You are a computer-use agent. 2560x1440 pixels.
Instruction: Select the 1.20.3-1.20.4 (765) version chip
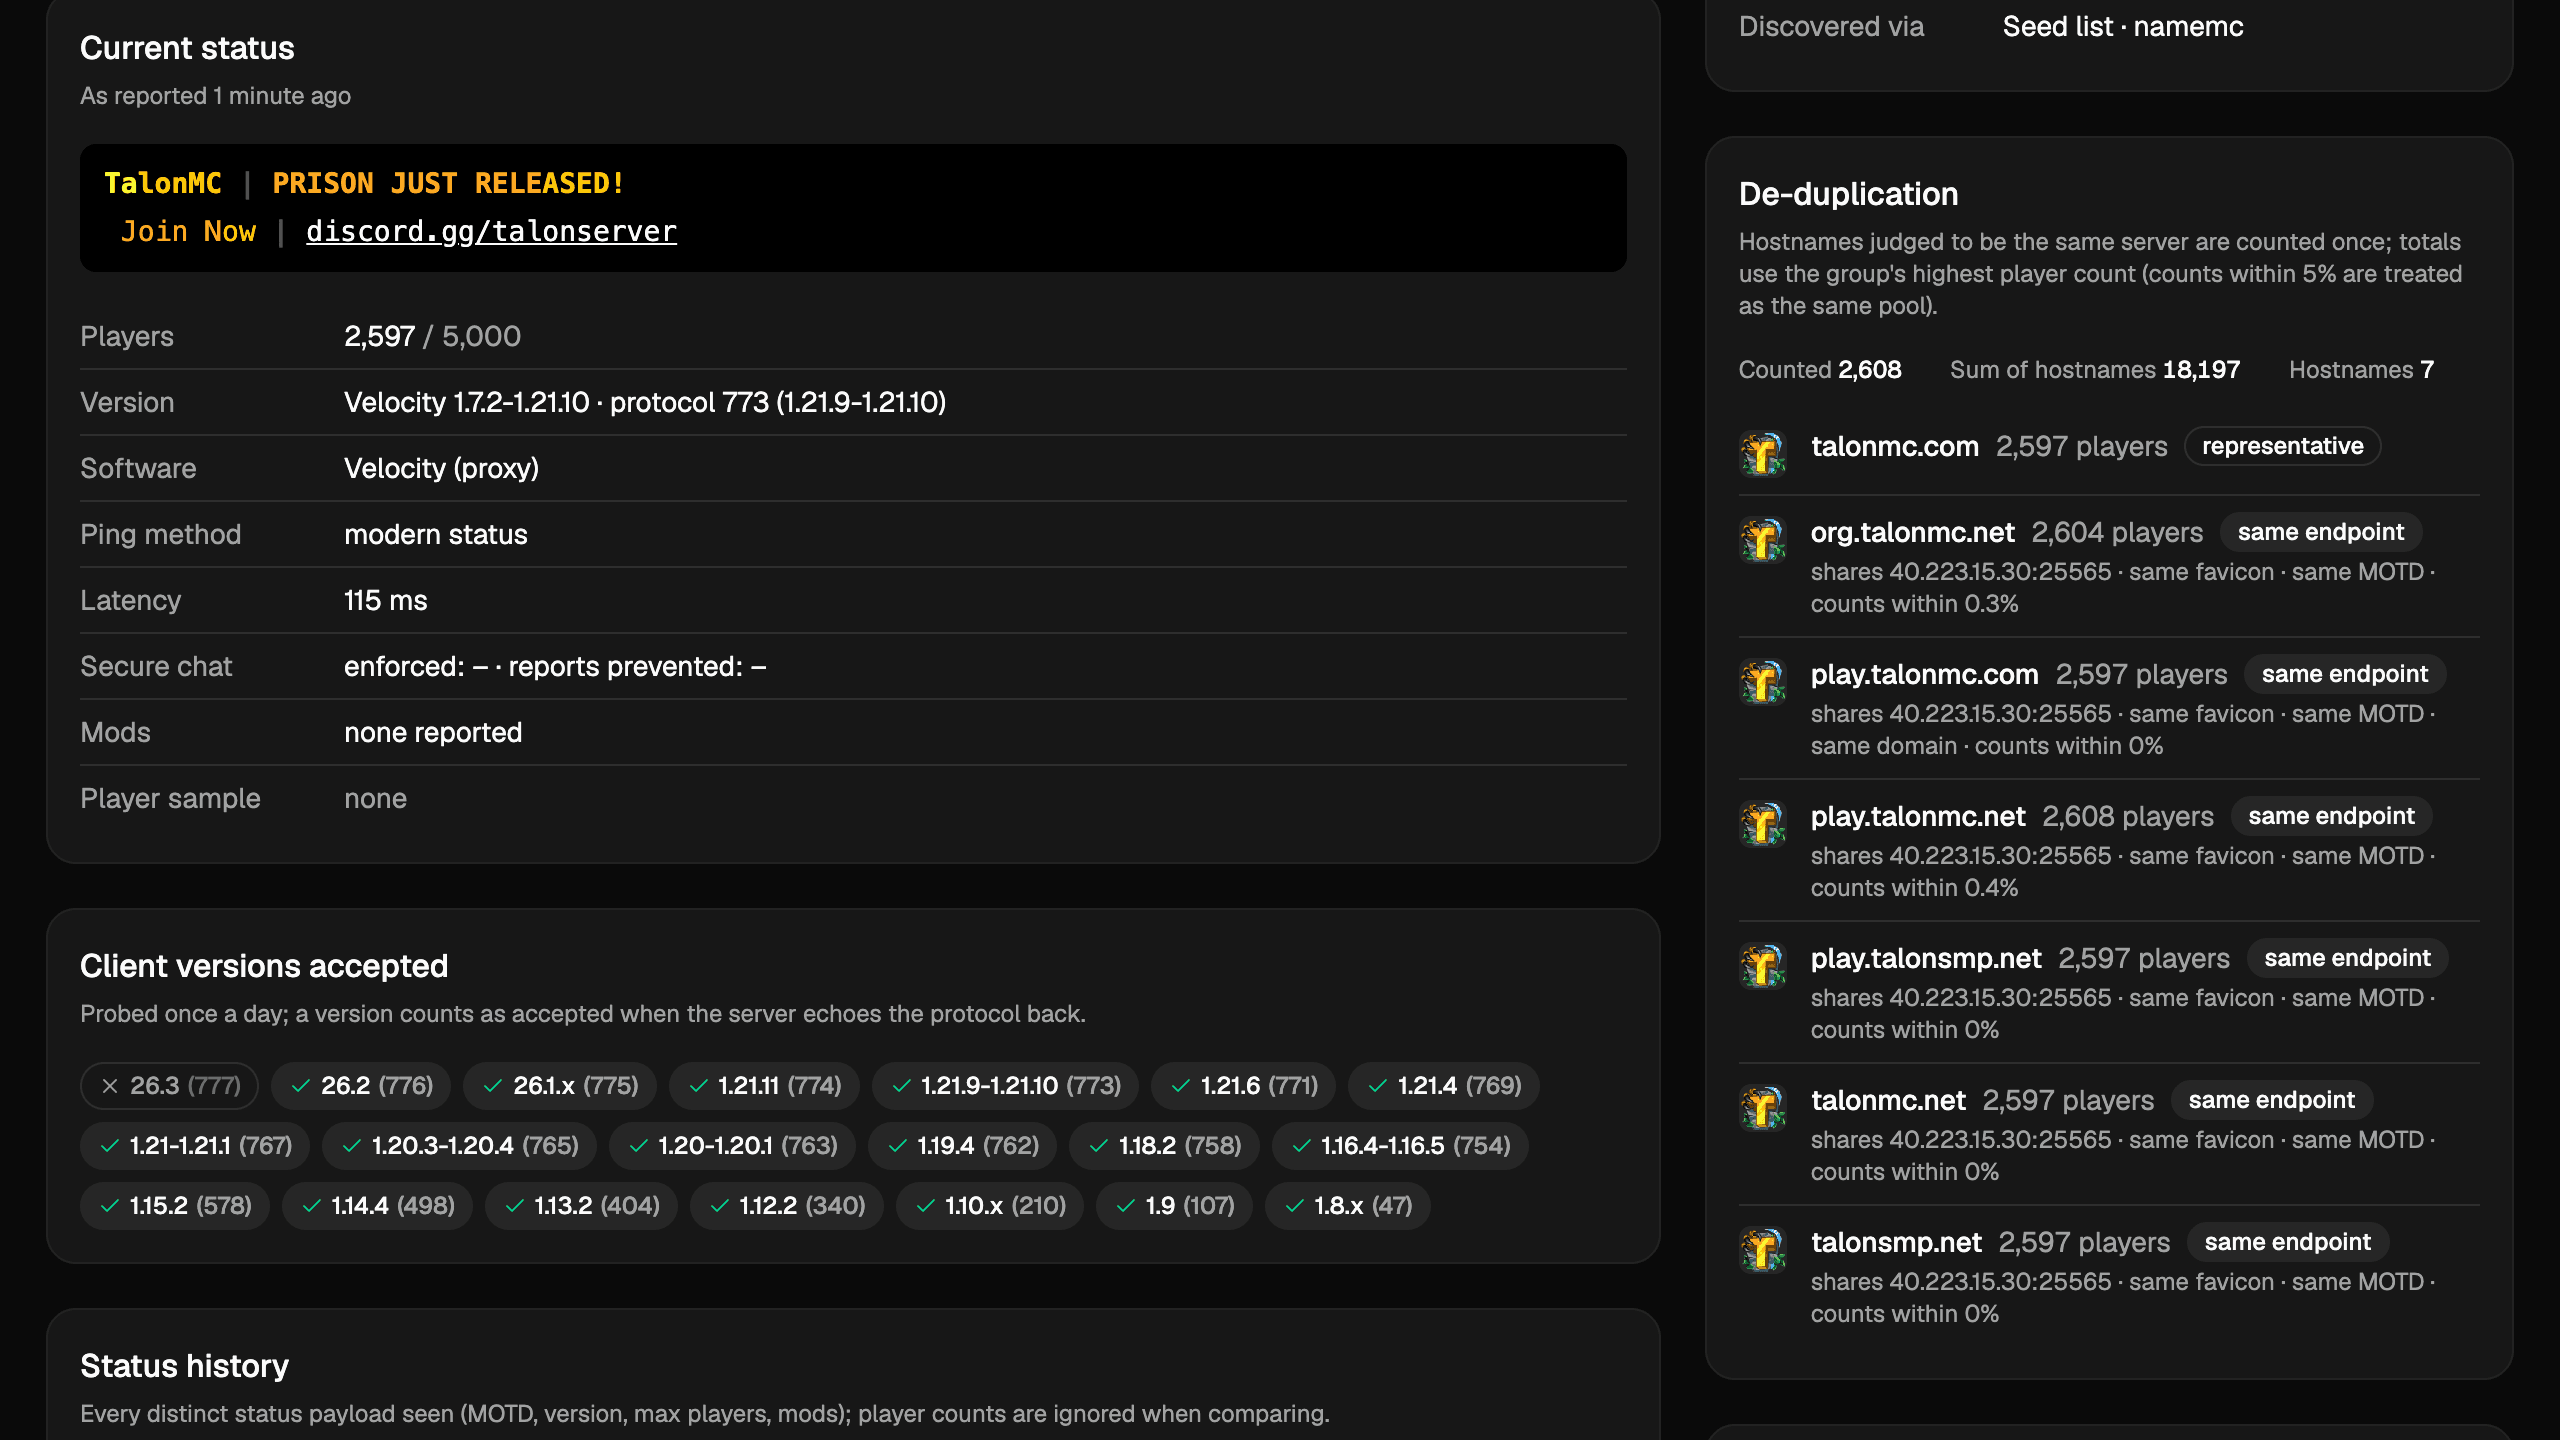[x=459, y=1146]
